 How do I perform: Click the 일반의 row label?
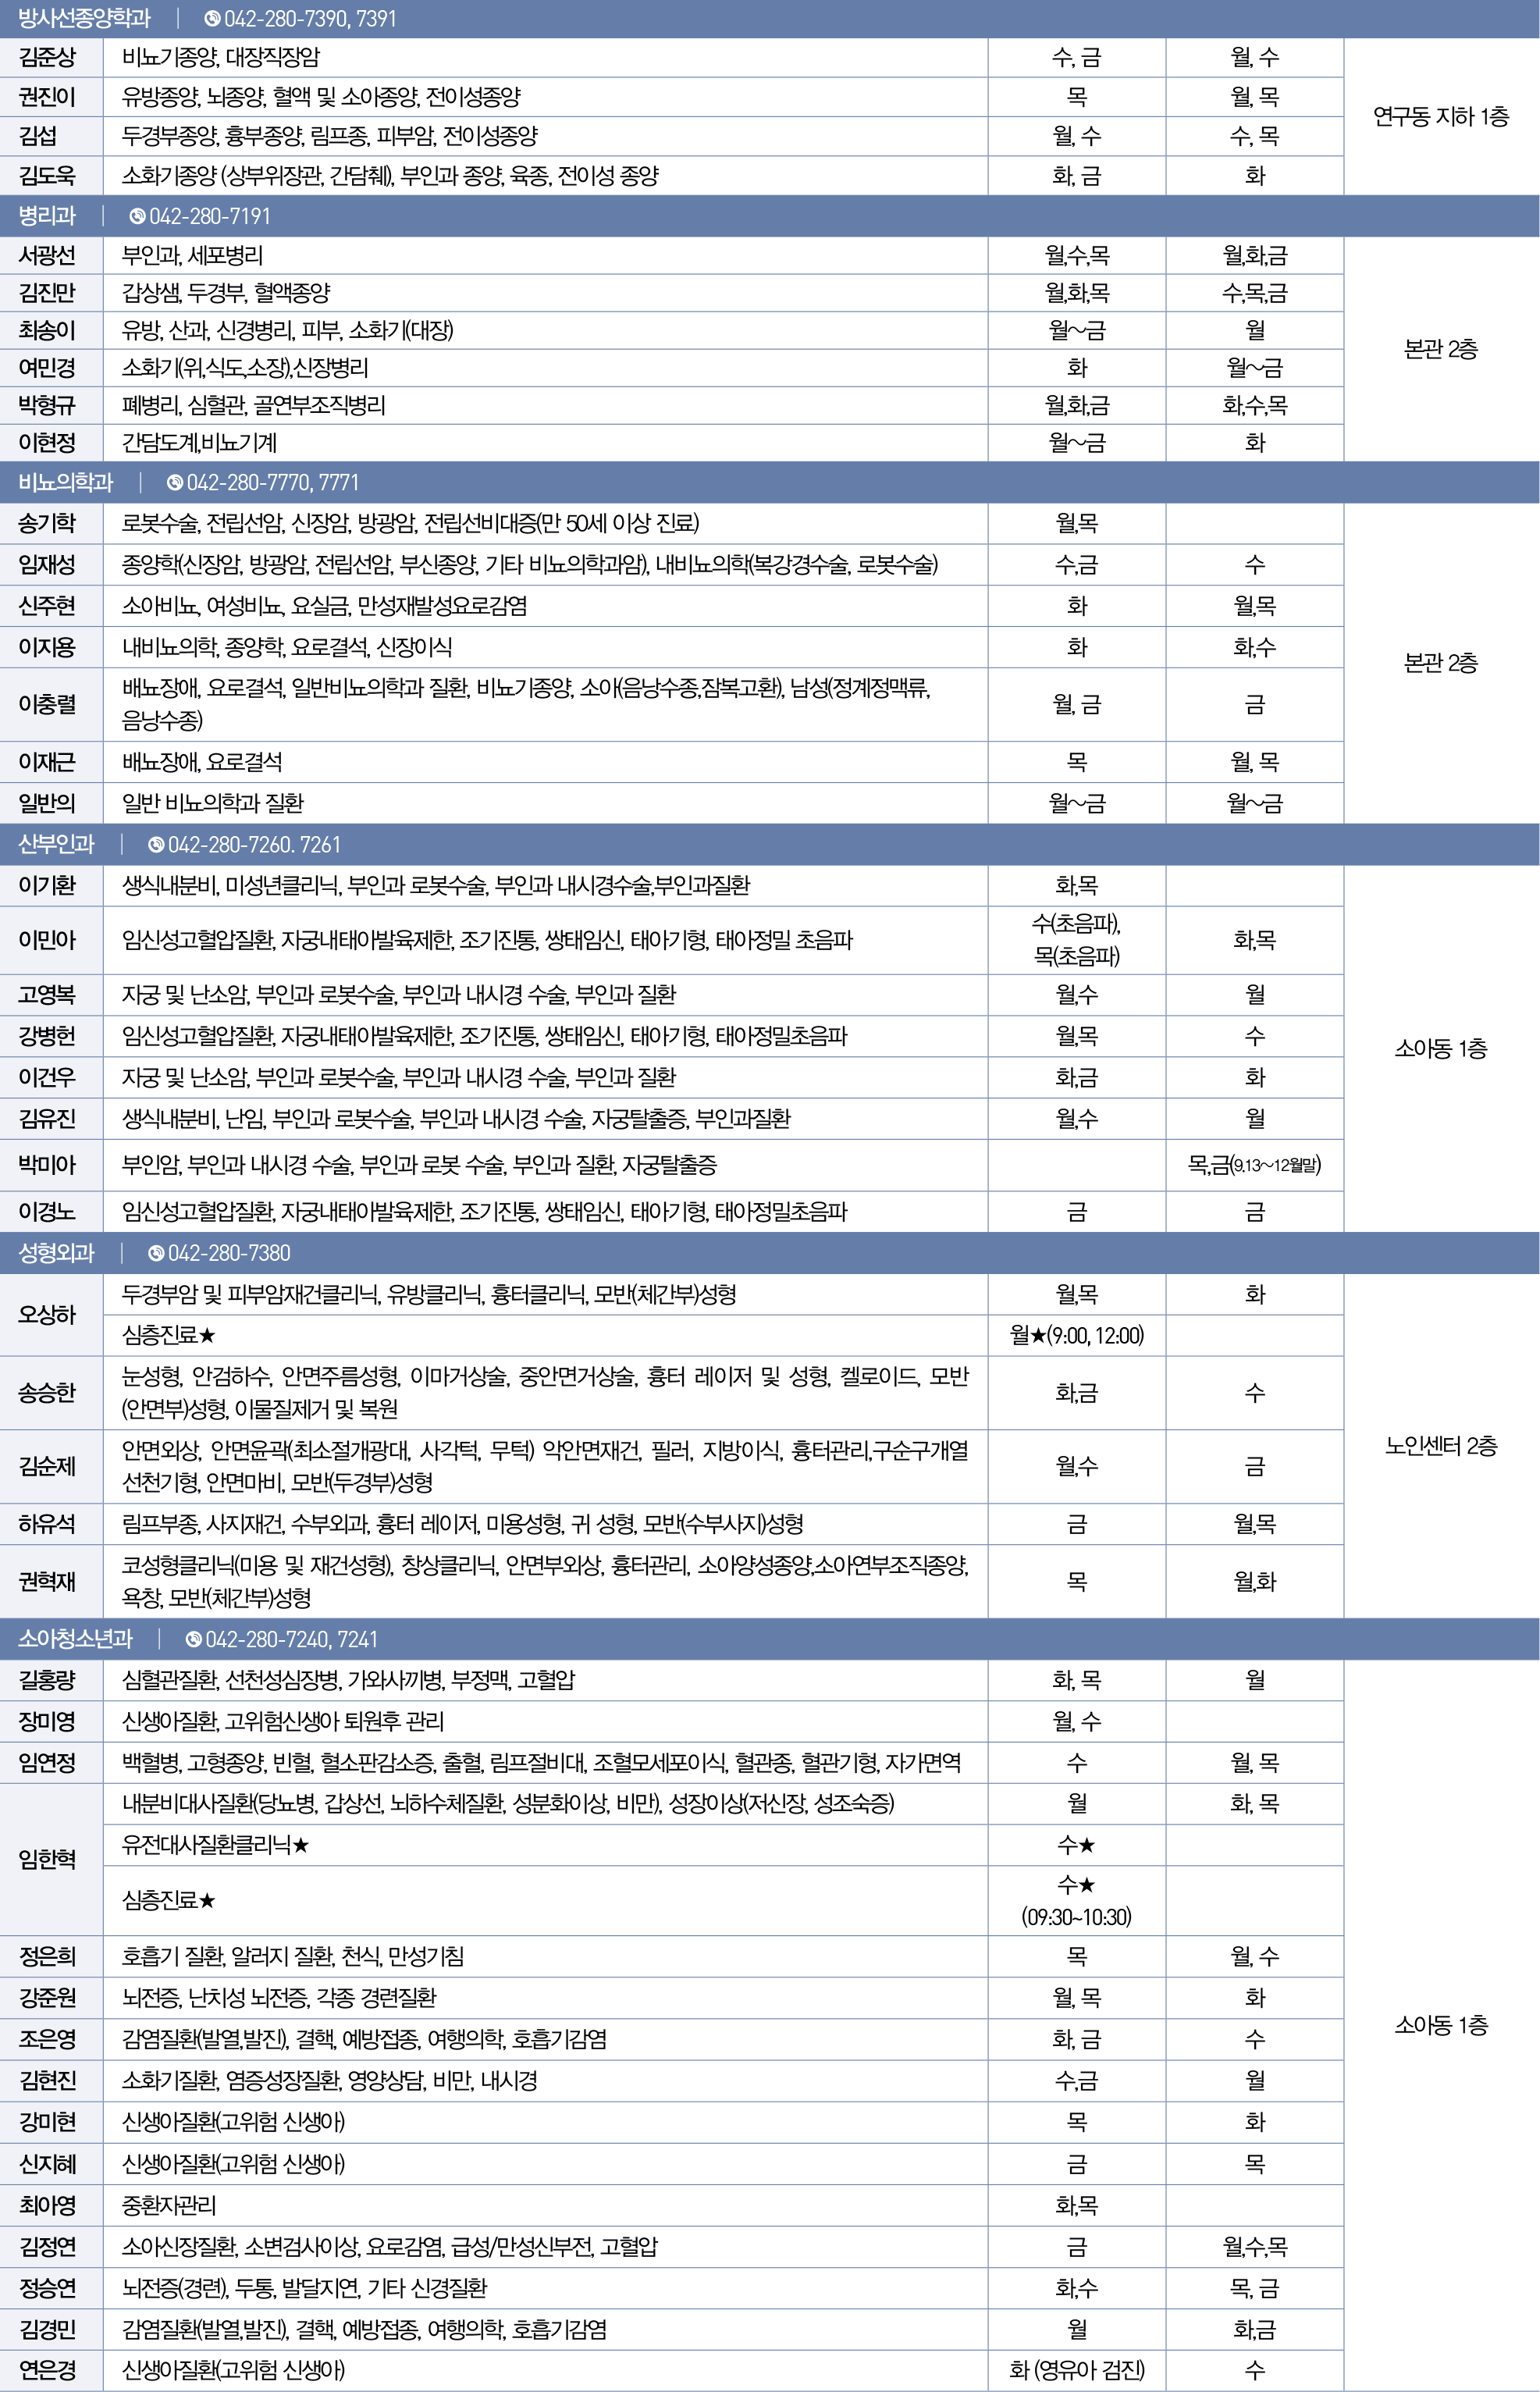(x=47, y=803)
